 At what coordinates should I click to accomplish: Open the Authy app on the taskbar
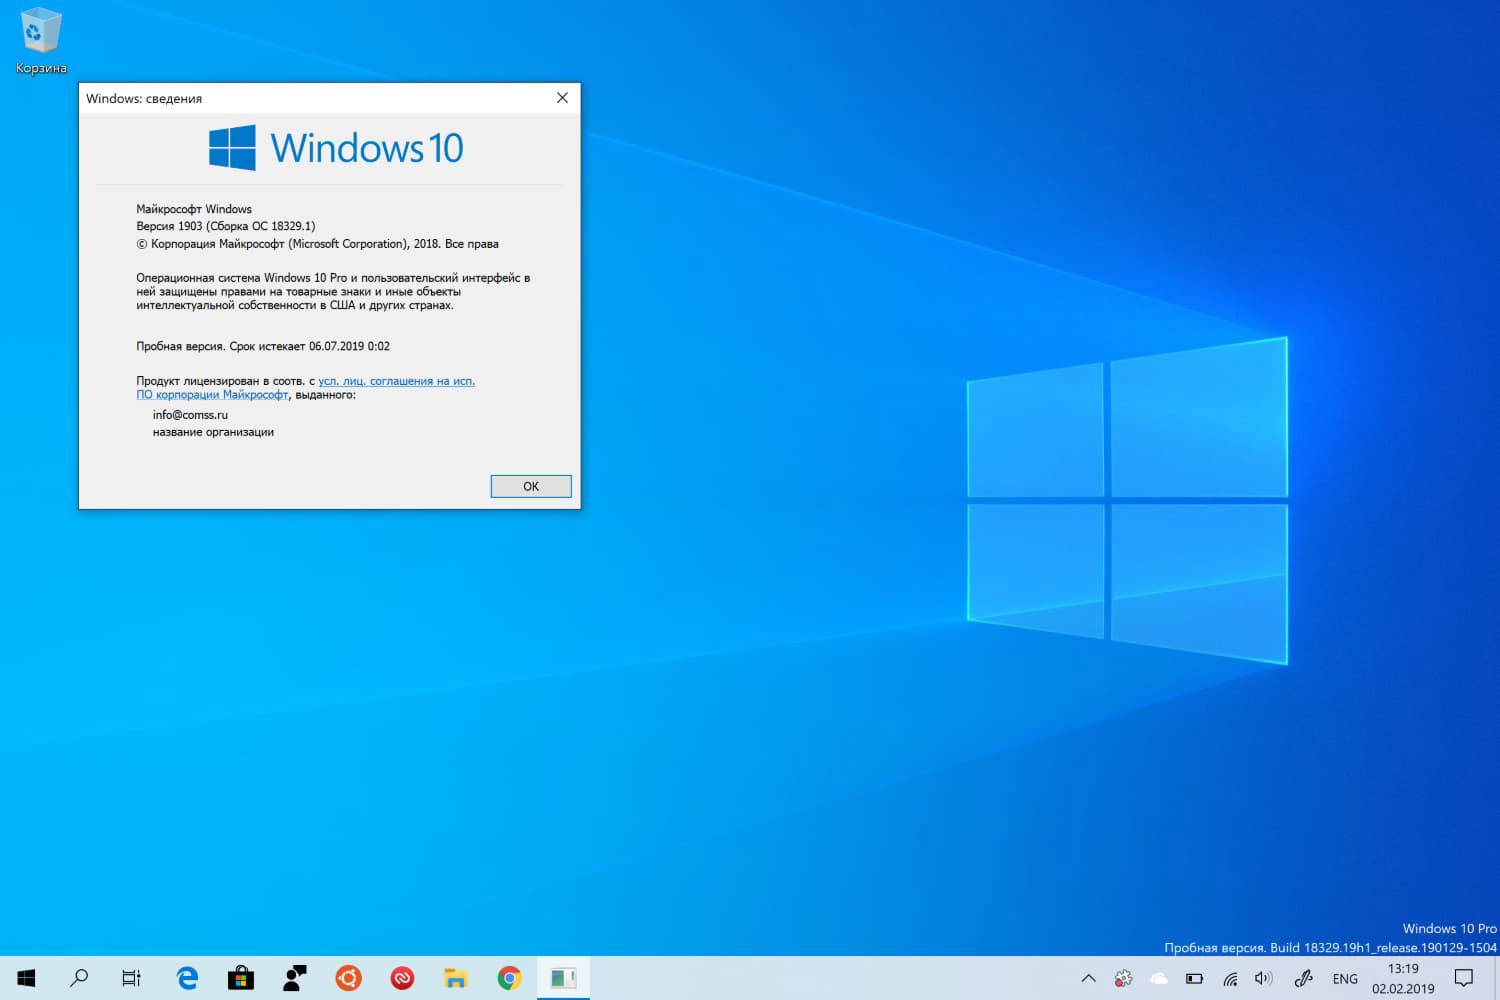[x=401, y=978]
